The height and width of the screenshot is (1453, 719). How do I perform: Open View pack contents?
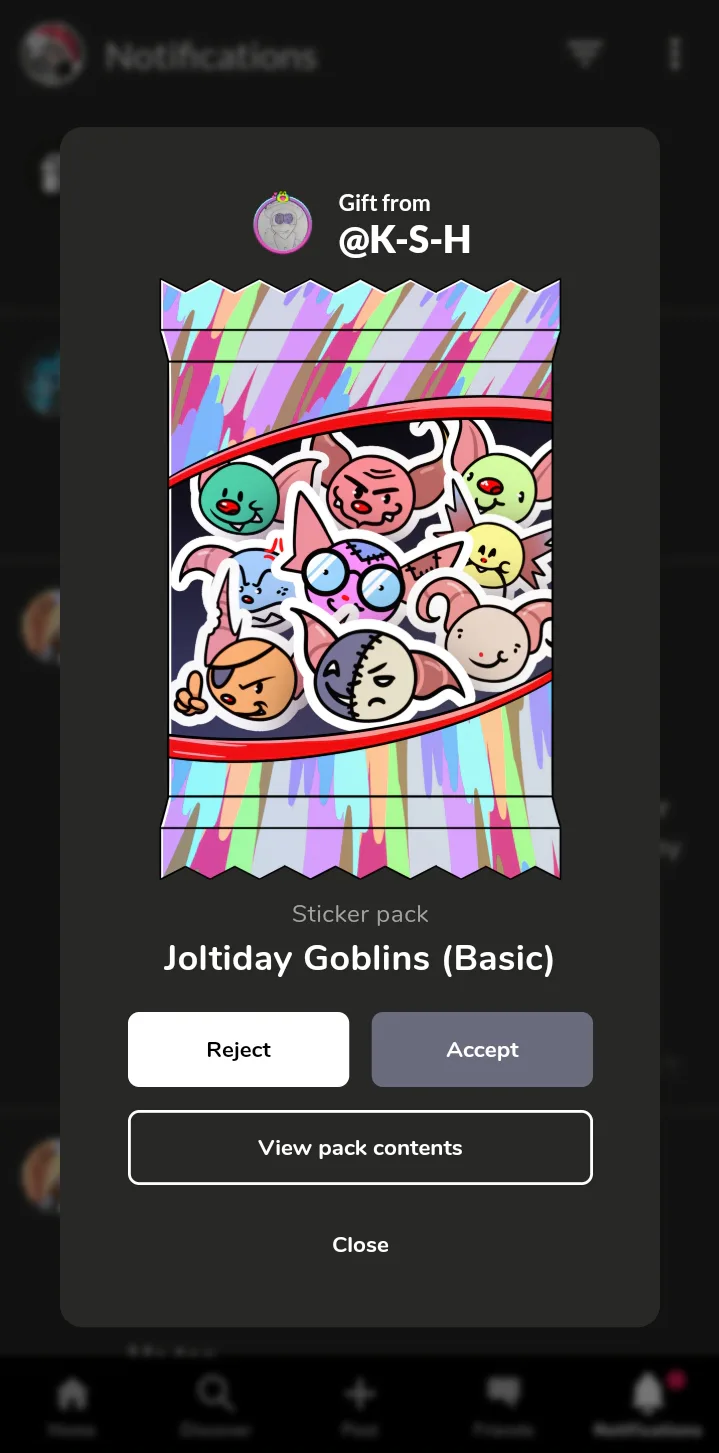(360, 1147)
